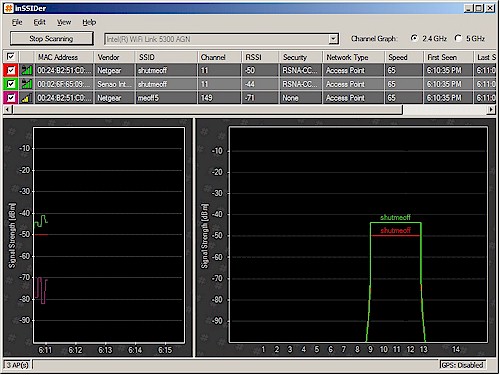
Task: Click the Senao Int... vendor cell
Action: tap(115, 84)
